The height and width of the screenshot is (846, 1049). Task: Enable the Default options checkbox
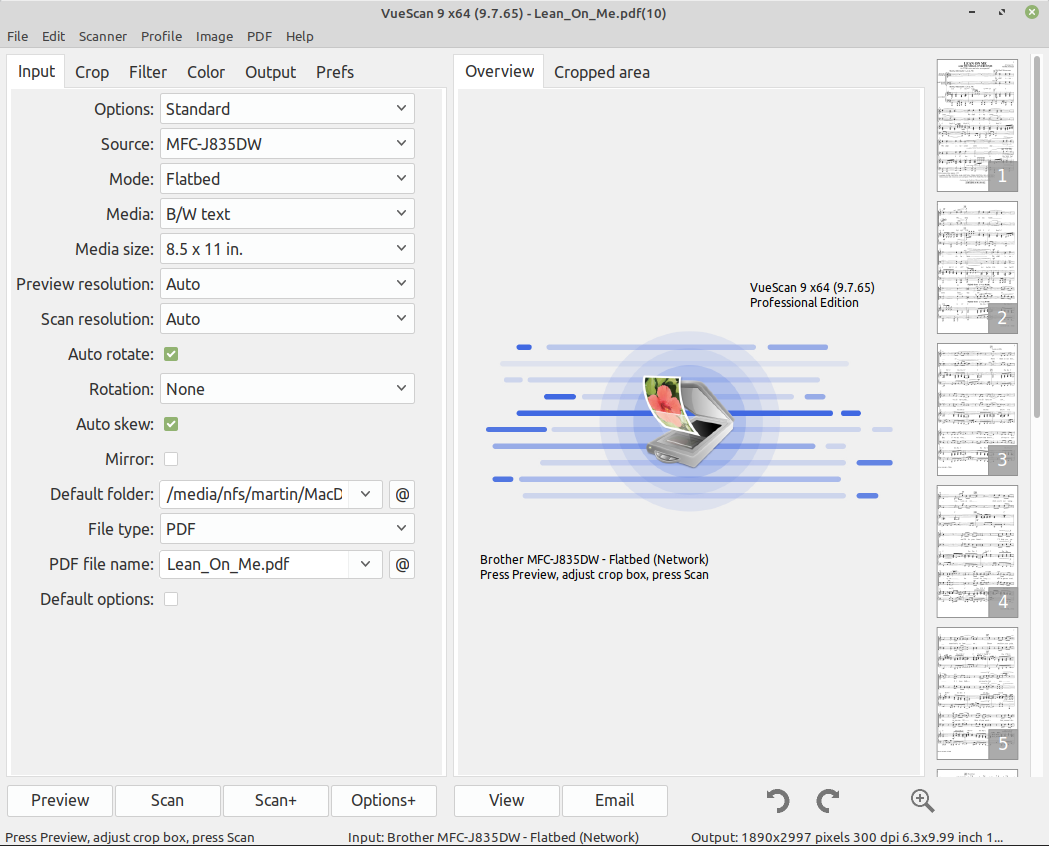[x=171, y=599]
